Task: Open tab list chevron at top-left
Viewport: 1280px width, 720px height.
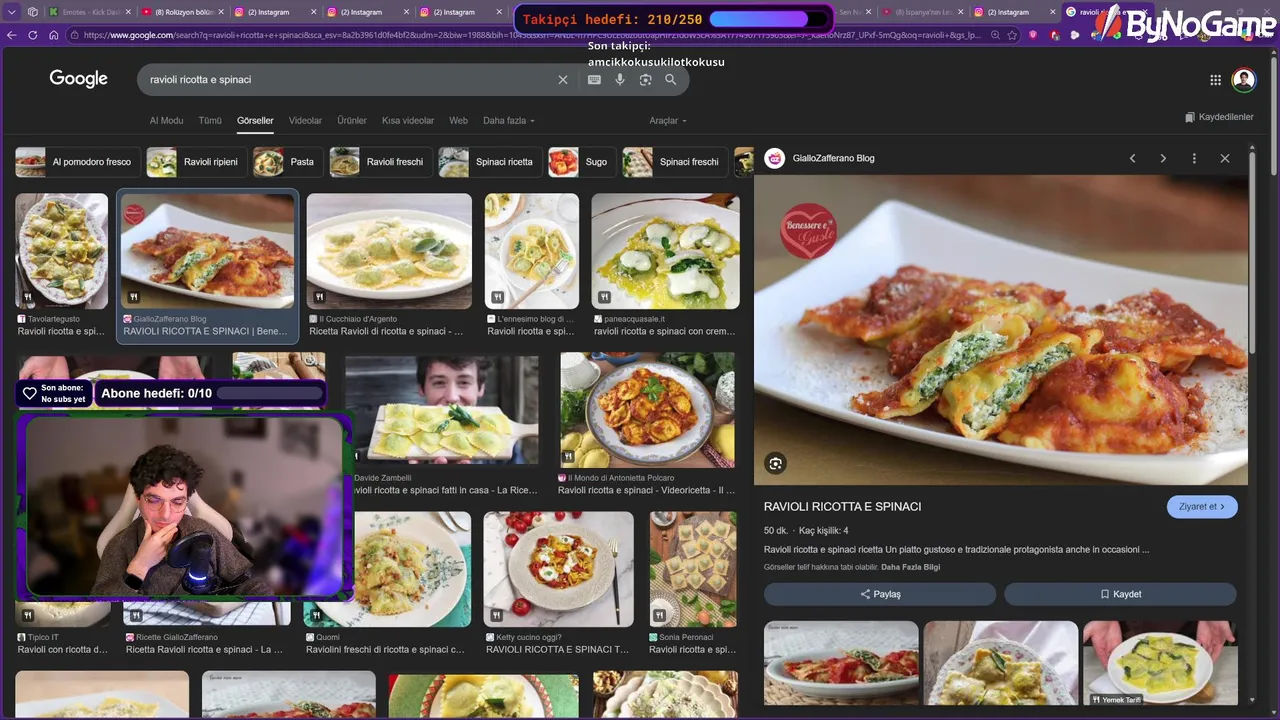Action: coord(13,12)
